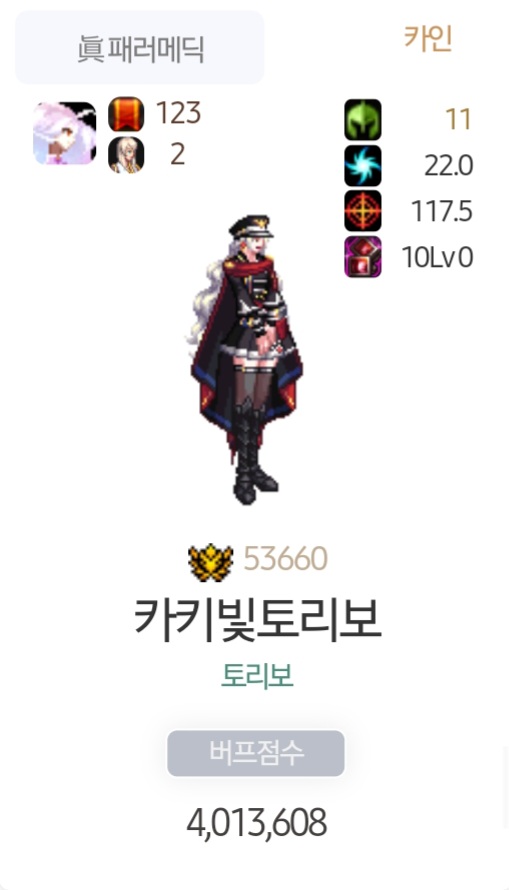Click the red banner fame icon

click(126, 114)
